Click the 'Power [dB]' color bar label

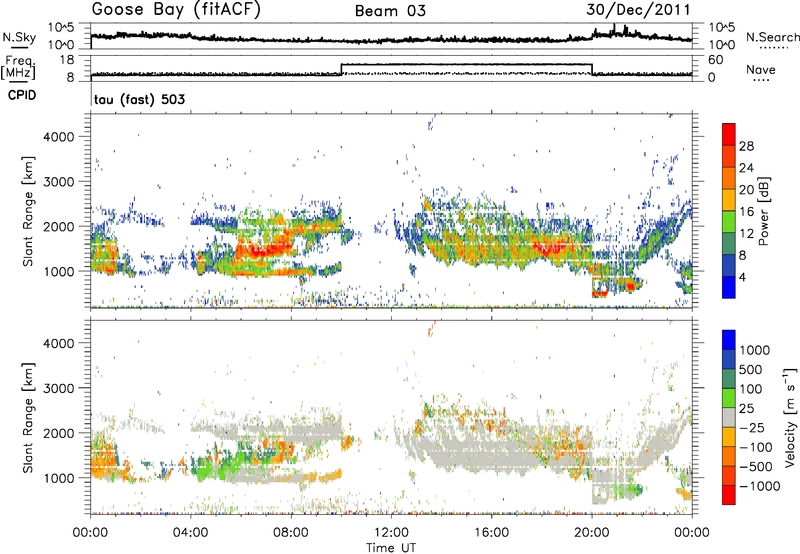(x=763, y=211)
